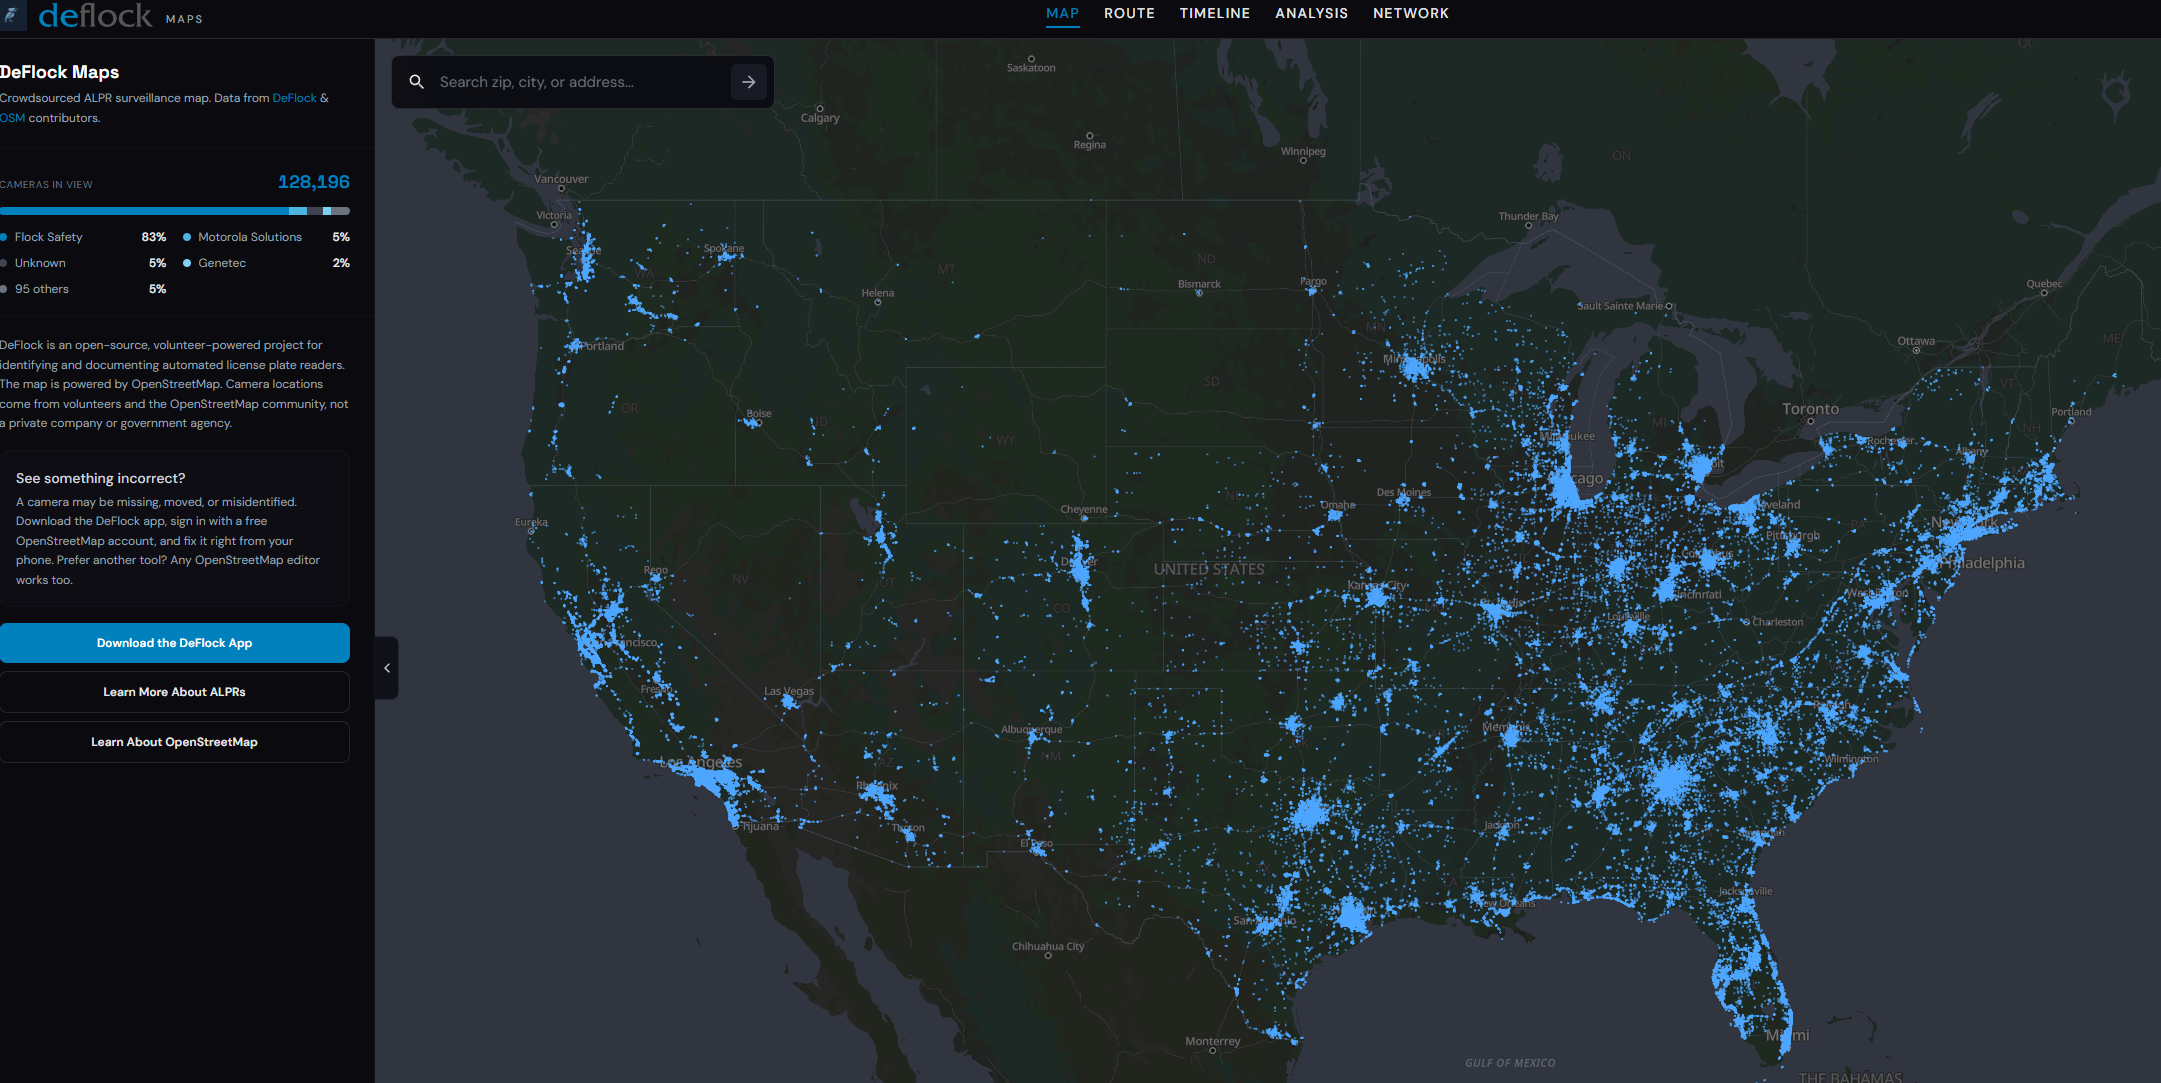This screenshot has width=2161, height=1083.
Task: Click the UNITED STATES country label
Action: tap(1209, 569)
